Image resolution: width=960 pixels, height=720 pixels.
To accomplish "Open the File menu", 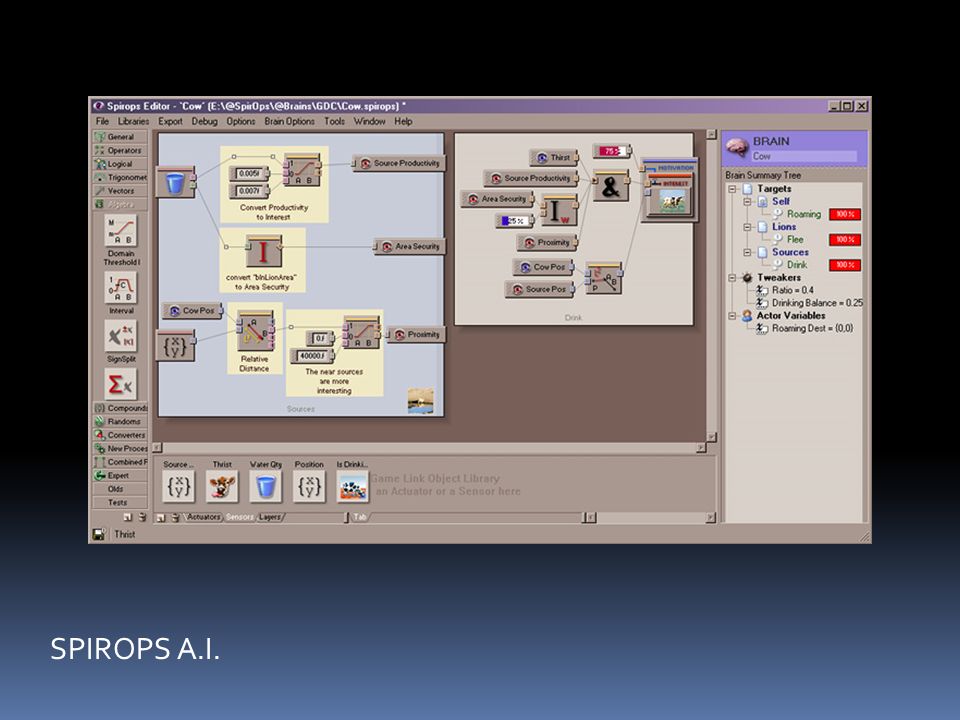I will tap(102, 121).
